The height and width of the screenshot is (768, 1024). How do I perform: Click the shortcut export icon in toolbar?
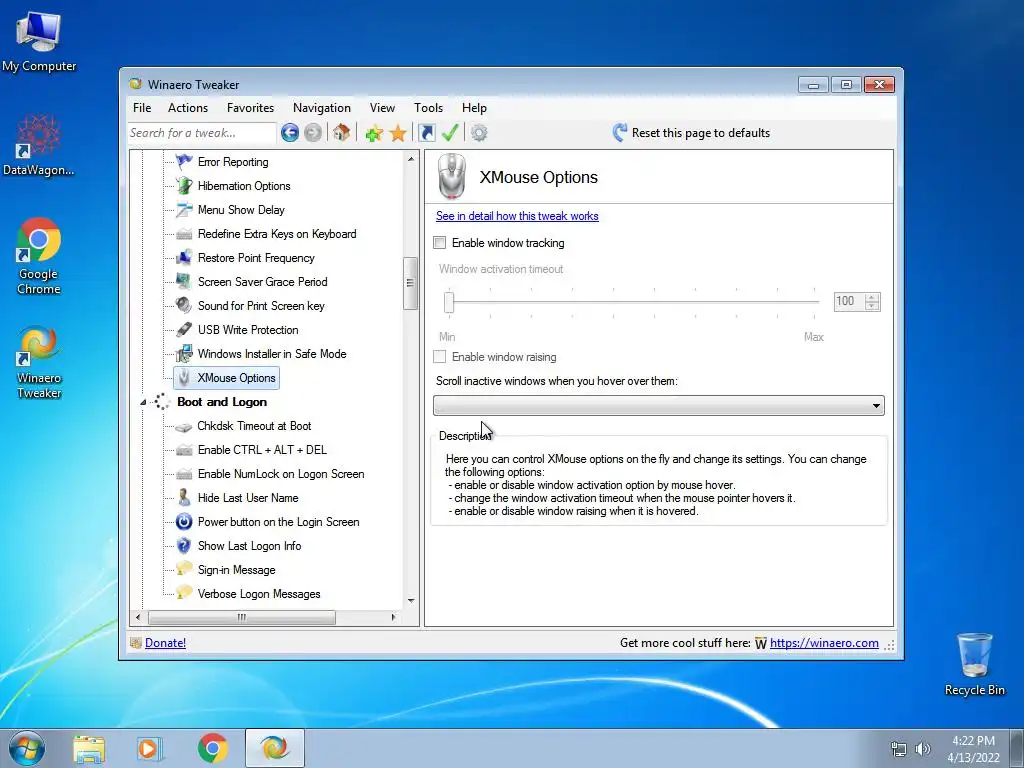[x=426, y=133]
